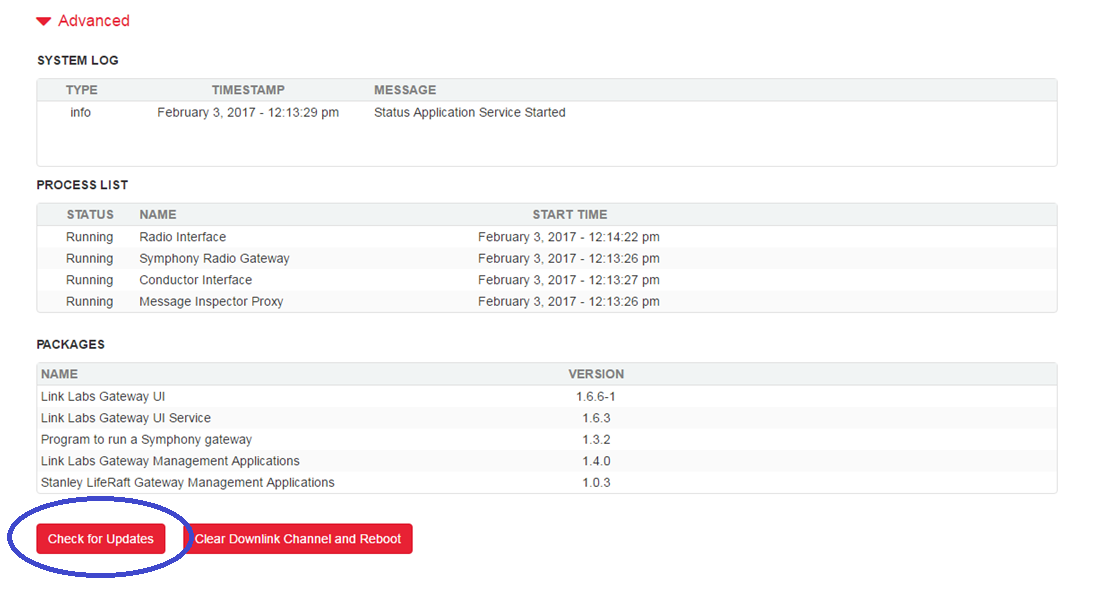Click Clear Downlink Channel and Reboot
1116x600 pixels.
coord(298,539)
